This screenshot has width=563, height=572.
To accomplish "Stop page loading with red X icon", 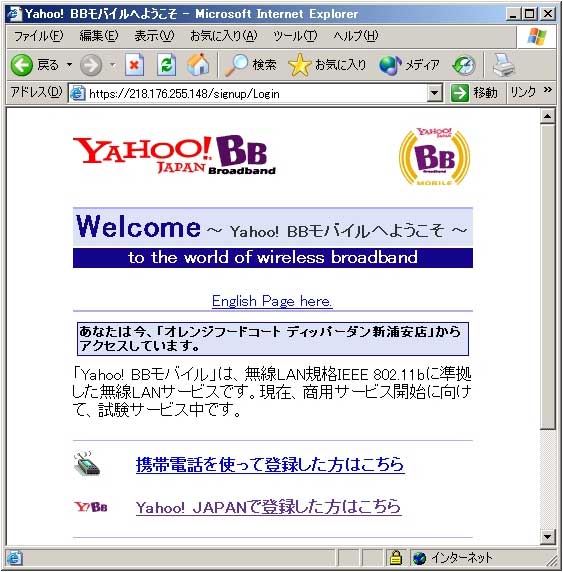I will 134,65.
